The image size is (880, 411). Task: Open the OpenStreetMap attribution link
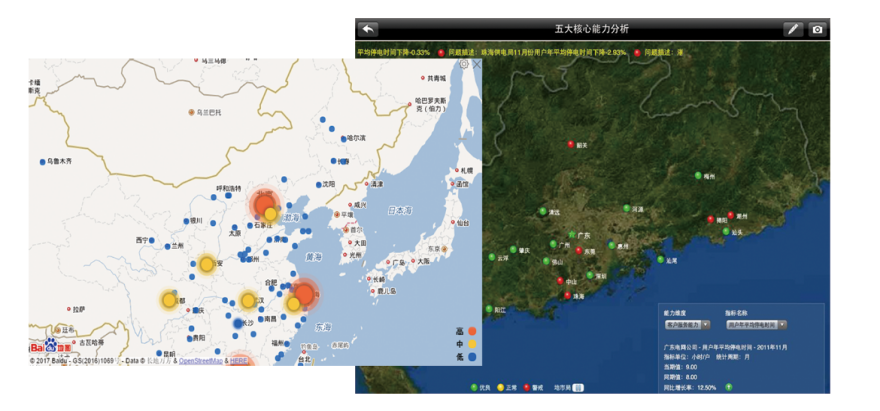tap(201, 361)
